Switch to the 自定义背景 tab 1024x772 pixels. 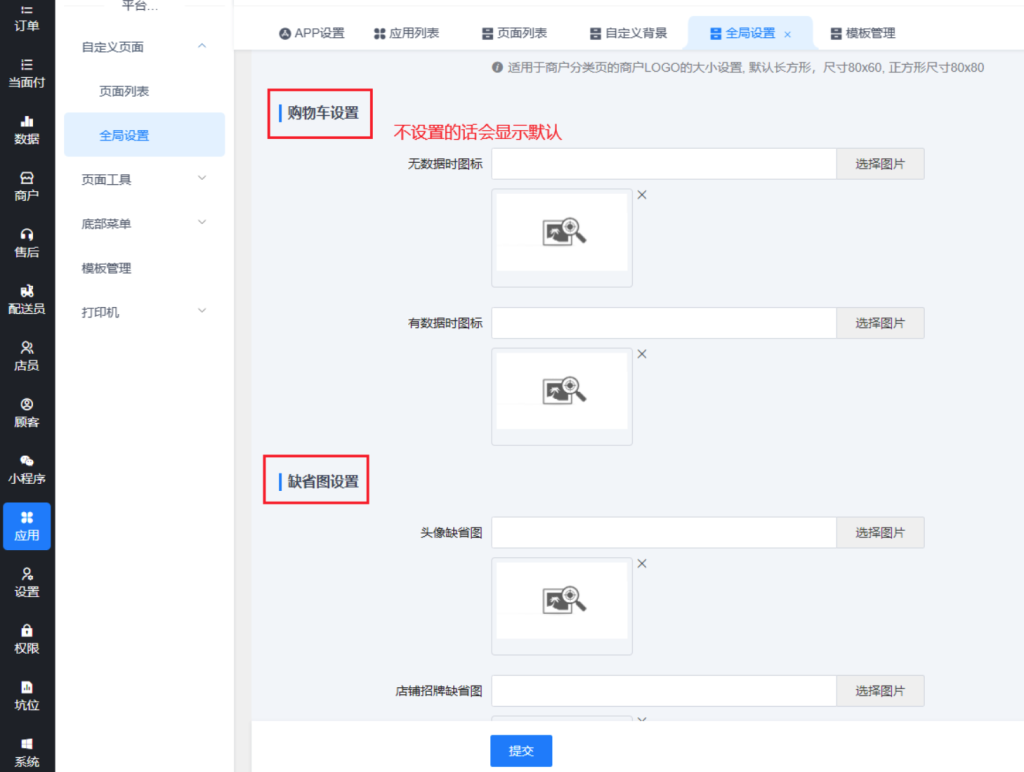coord(628,33)
